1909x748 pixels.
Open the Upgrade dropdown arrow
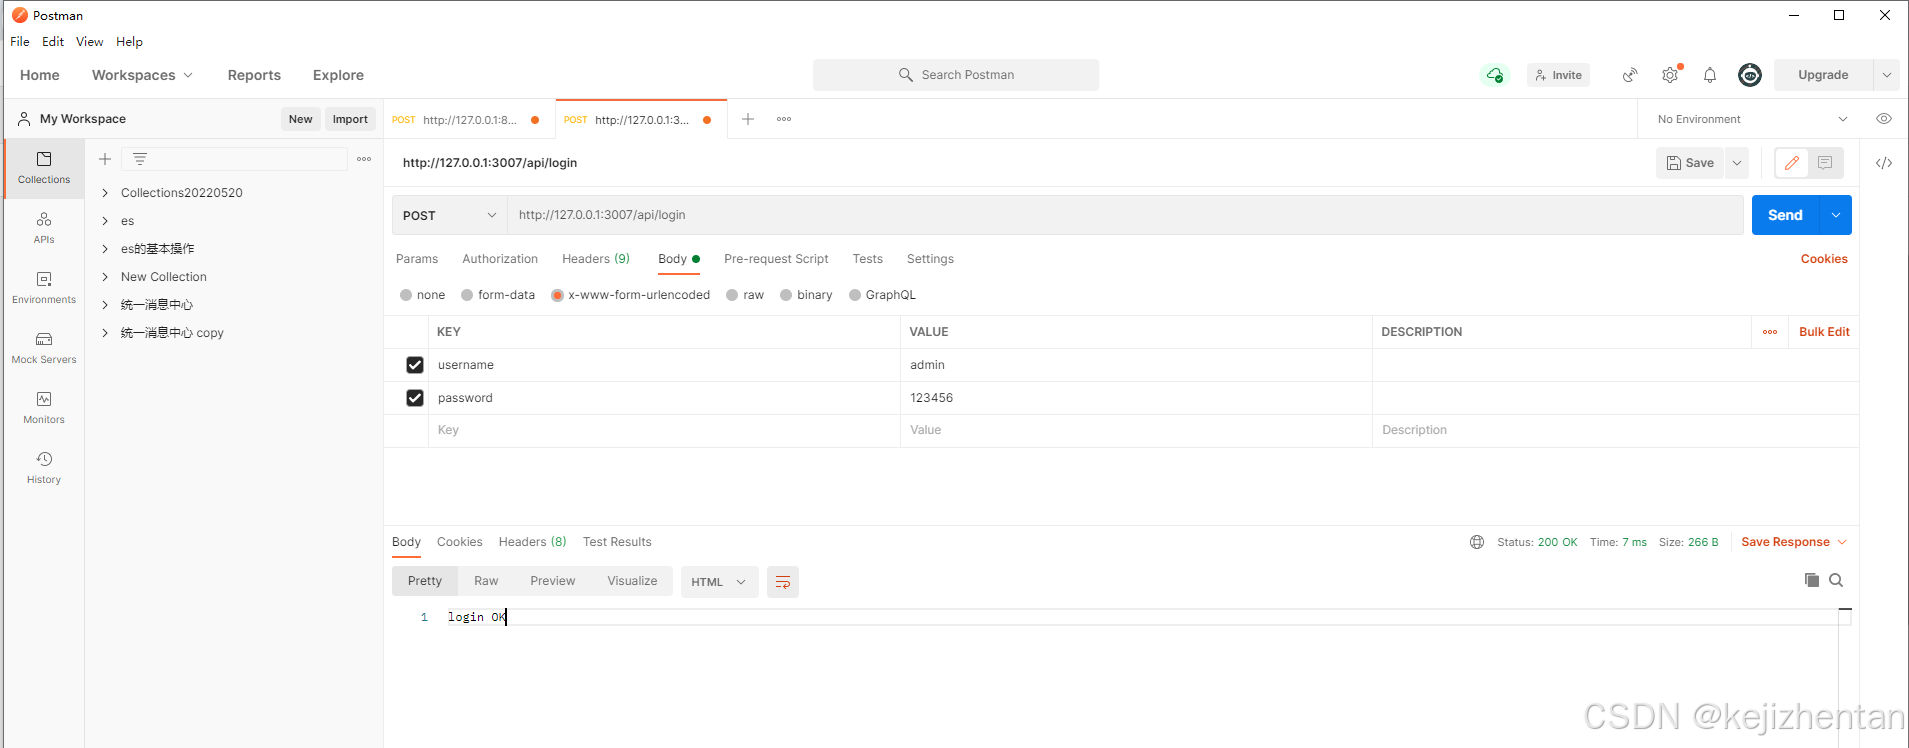[x=1886, y=75]
